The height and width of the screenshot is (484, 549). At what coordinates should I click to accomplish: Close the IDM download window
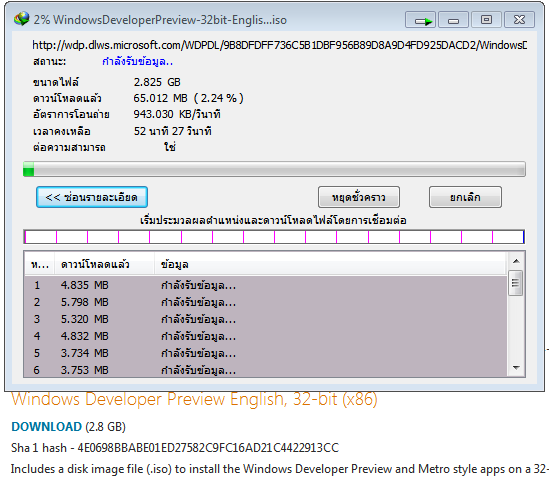pos(519,20)
